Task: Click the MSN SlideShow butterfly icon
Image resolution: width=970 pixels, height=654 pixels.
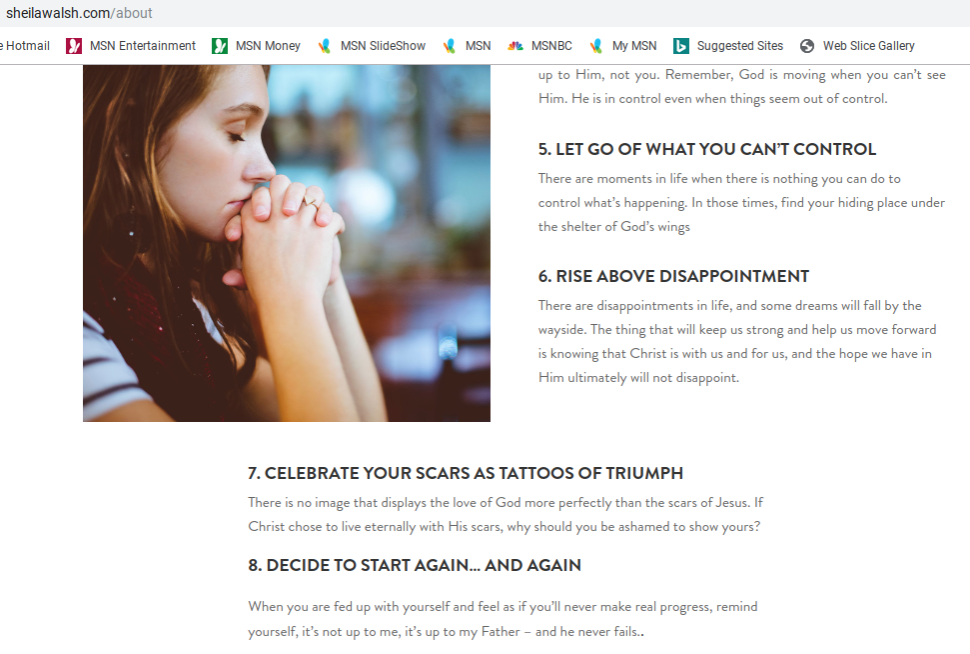Action: pyautogui.click(x=324, y=46)
